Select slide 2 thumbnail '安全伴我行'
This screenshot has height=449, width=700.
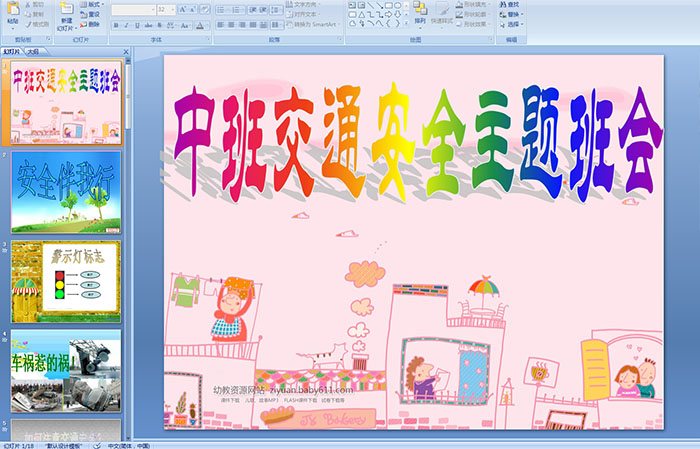tap(66, 192)
